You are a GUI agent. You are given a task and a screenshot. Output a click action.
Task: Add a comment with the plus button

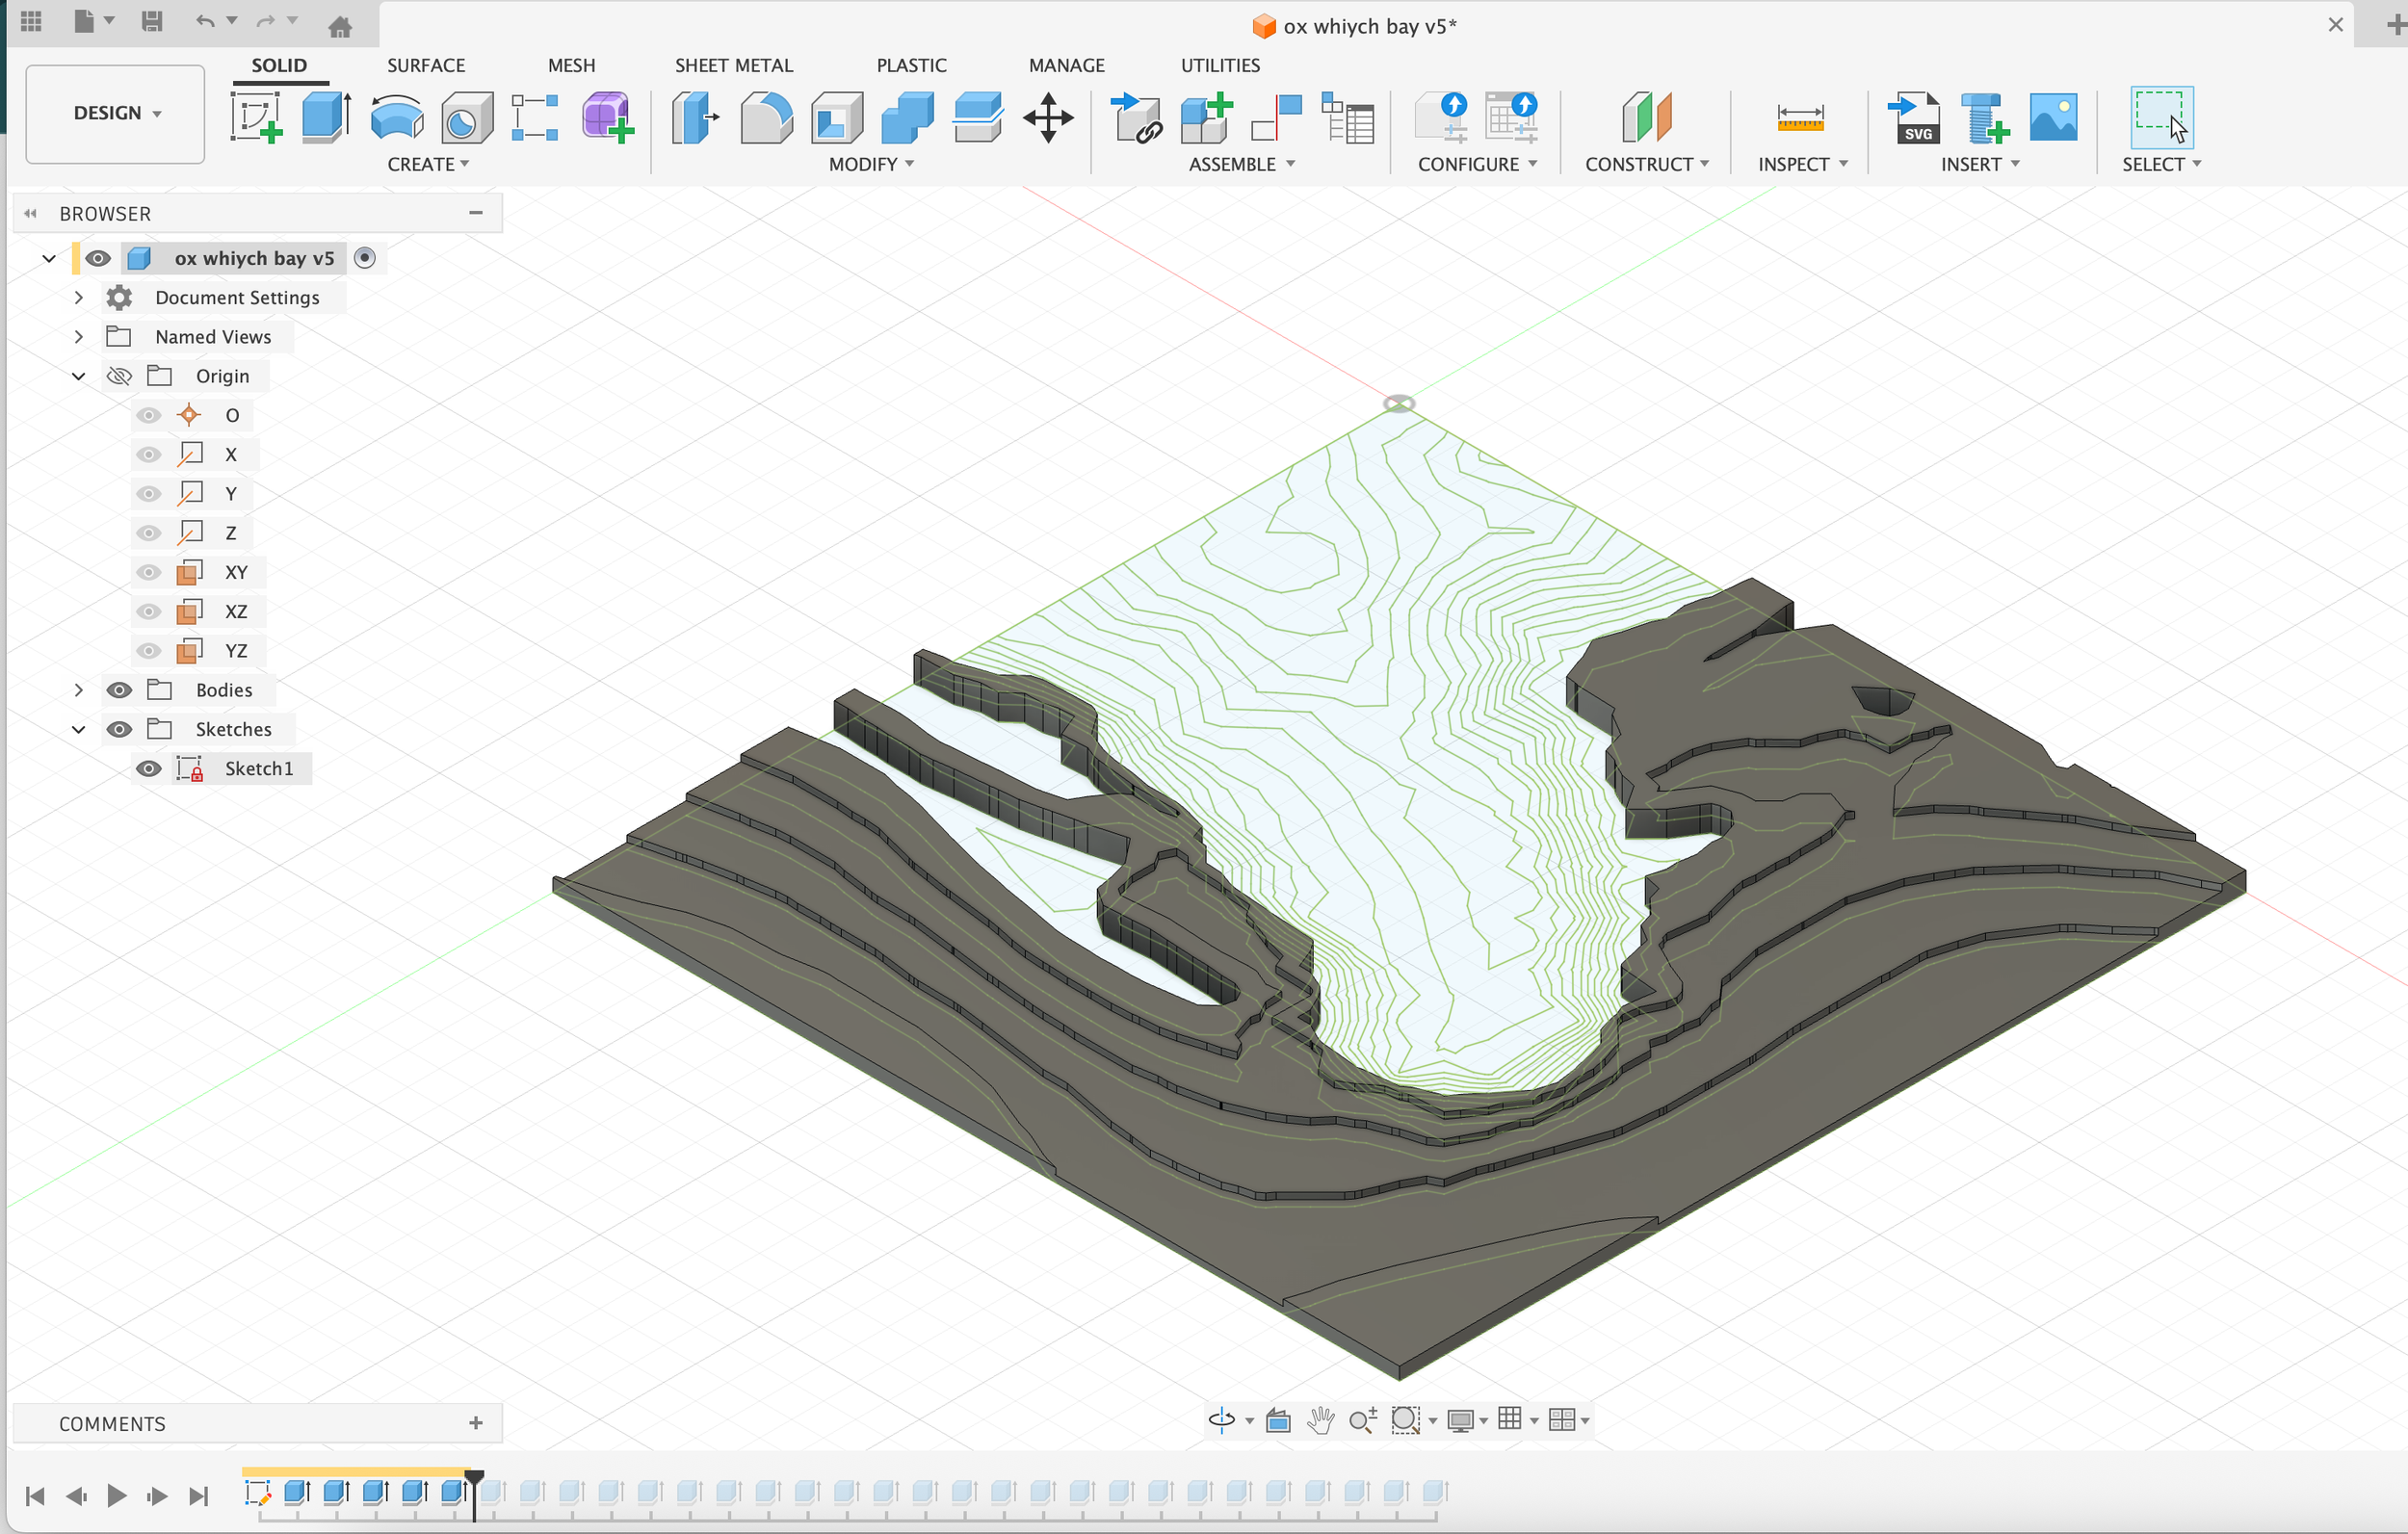point(476,1423)
